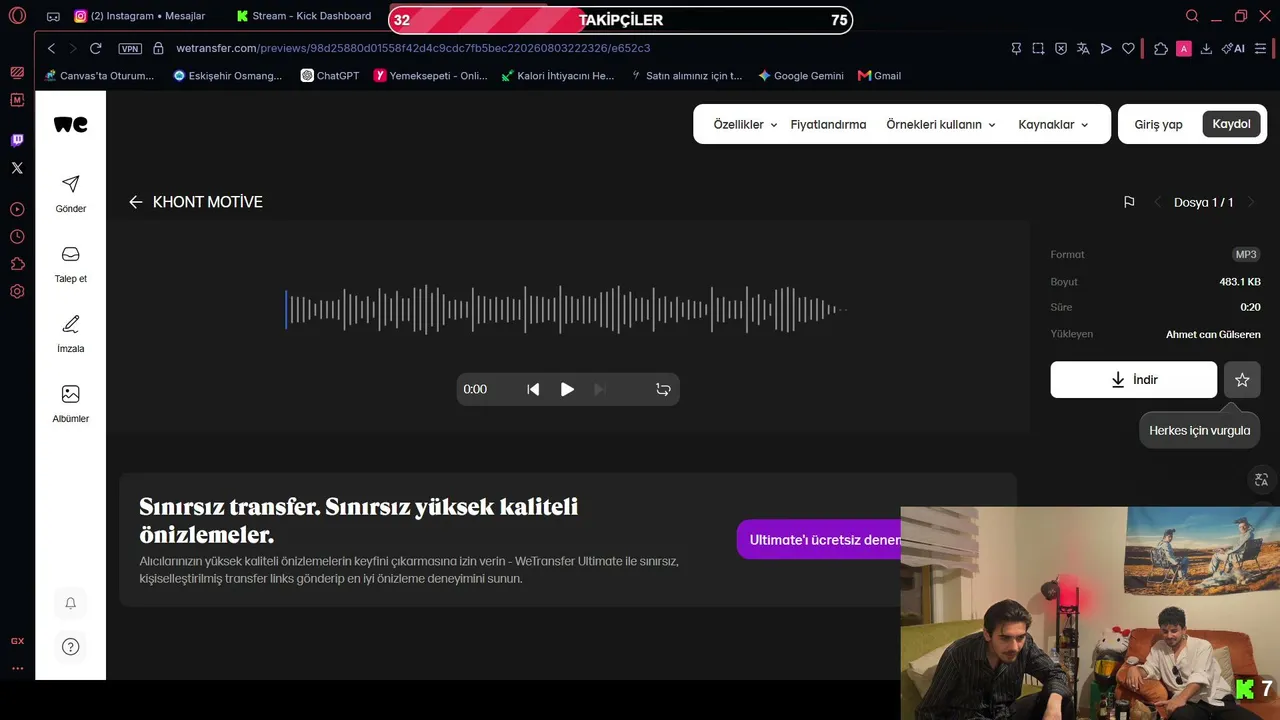Open the Kalori İhtiyacını bookmark

tap(558, 76)
